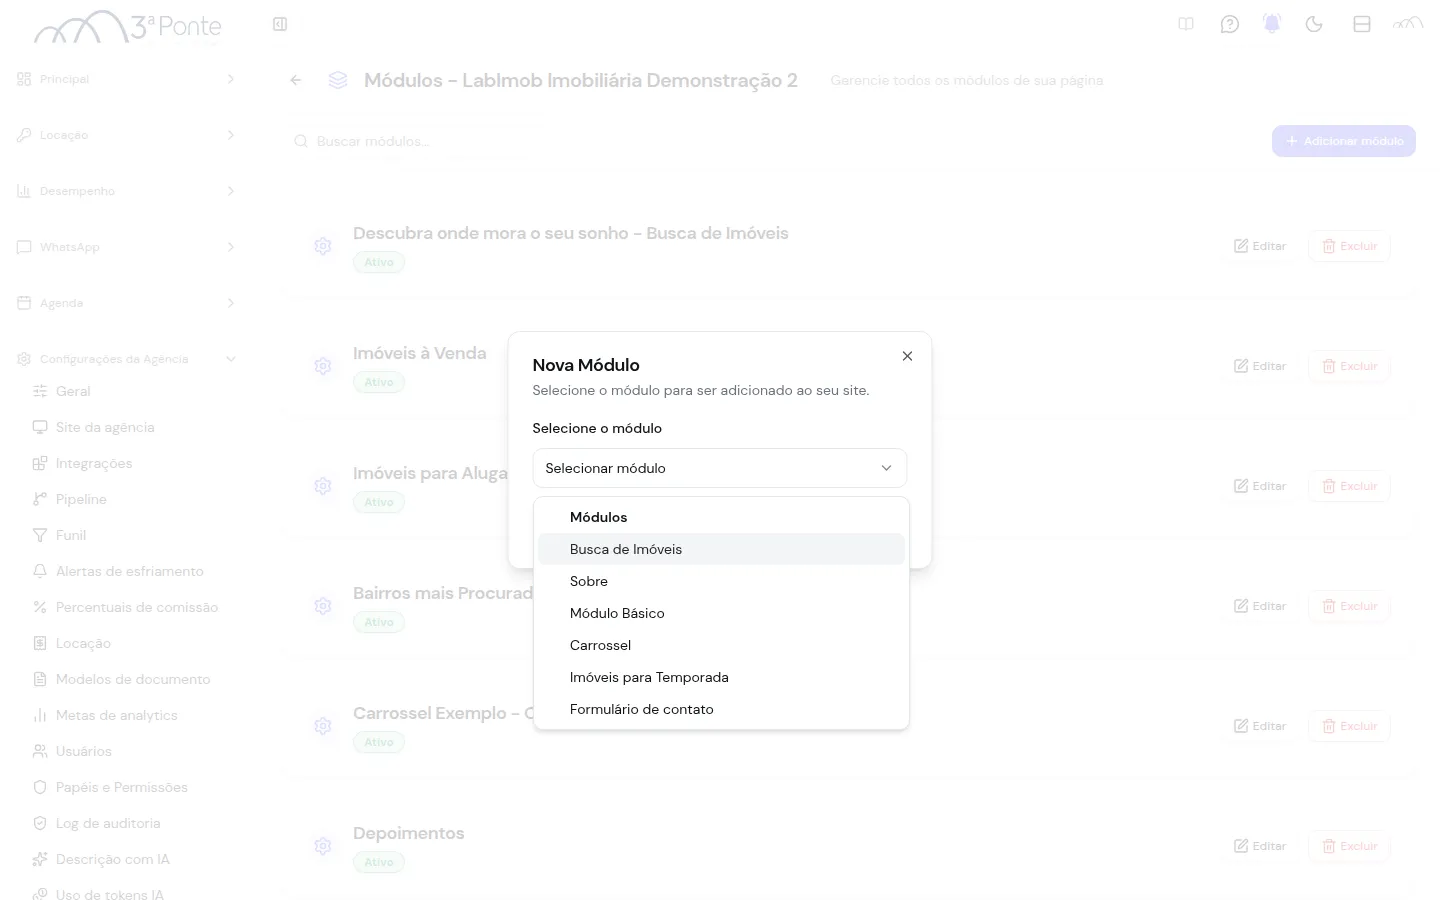Open the documentation book icon
This screenshot has width=1440, height=900.
tap(1186, 24)
